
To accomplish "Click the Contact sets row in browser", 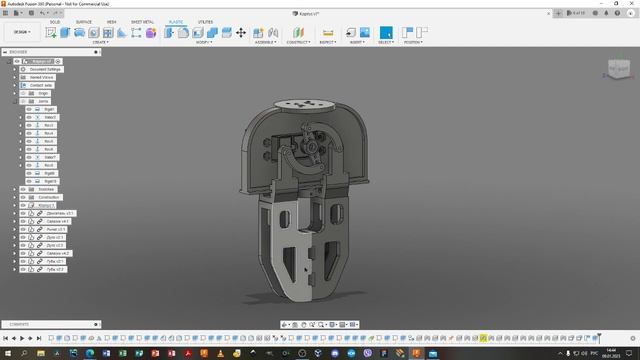I will pyautogui.click(x=37, y=85).
